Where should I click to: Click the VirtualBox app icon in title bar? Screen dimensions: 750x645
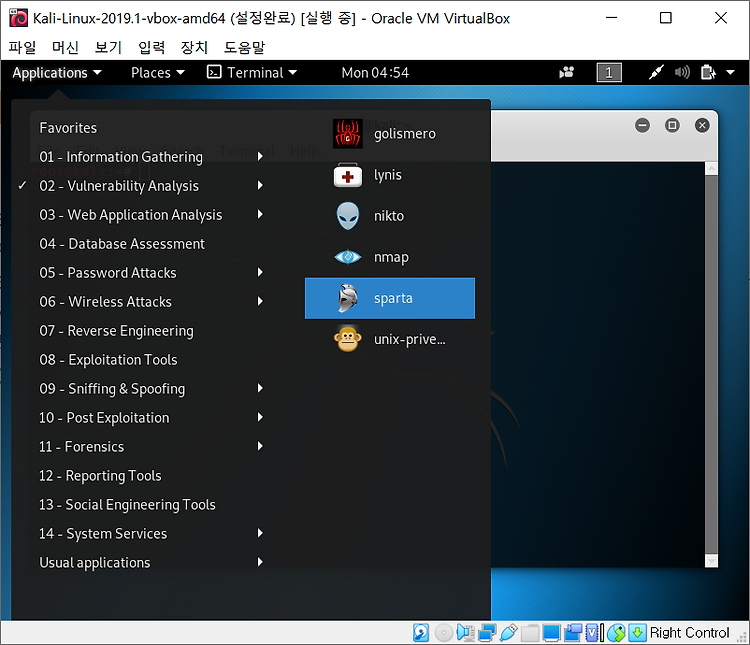[x=18, y=18]
